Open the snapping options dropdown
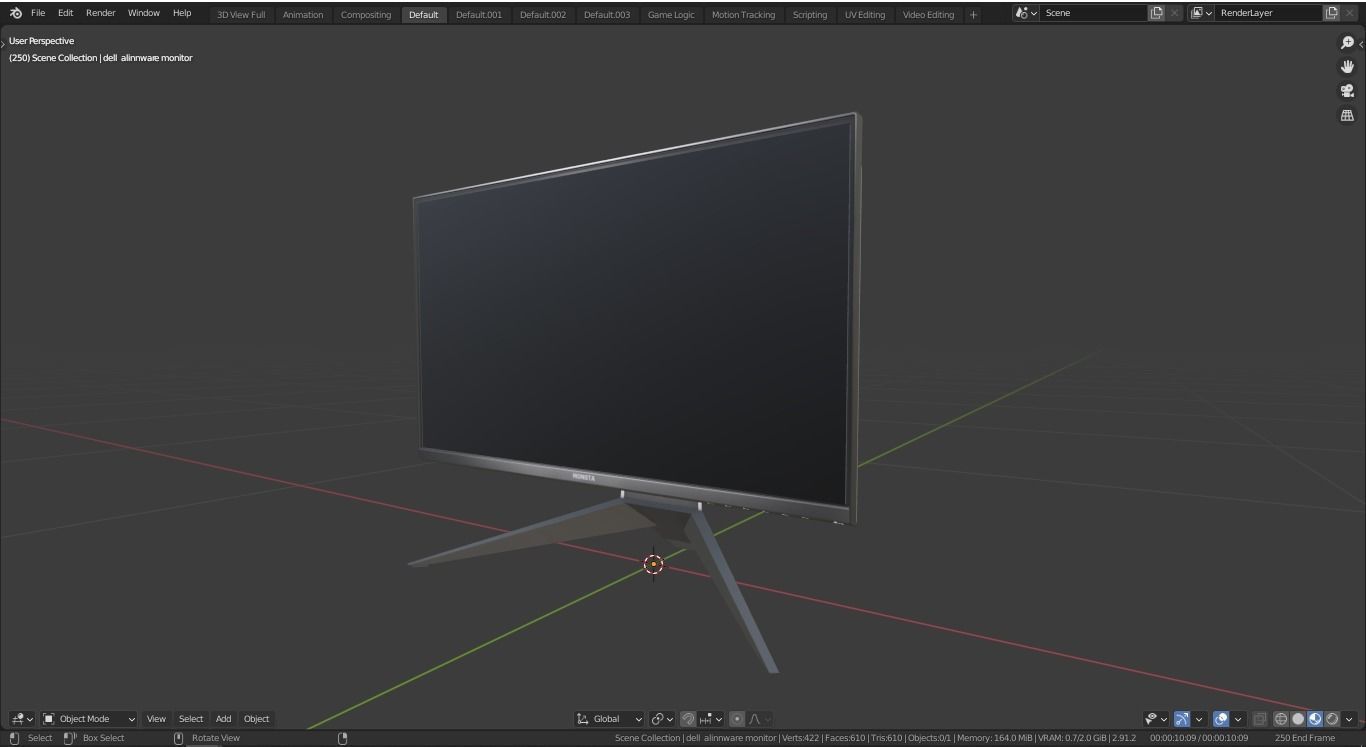 coord(711,719)
